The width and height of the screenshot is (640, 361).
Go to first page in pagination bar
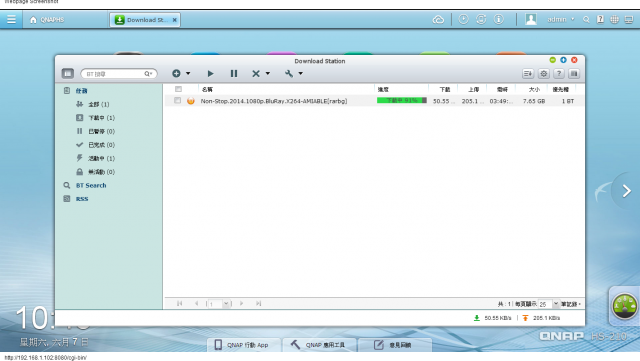pos(180,303)
